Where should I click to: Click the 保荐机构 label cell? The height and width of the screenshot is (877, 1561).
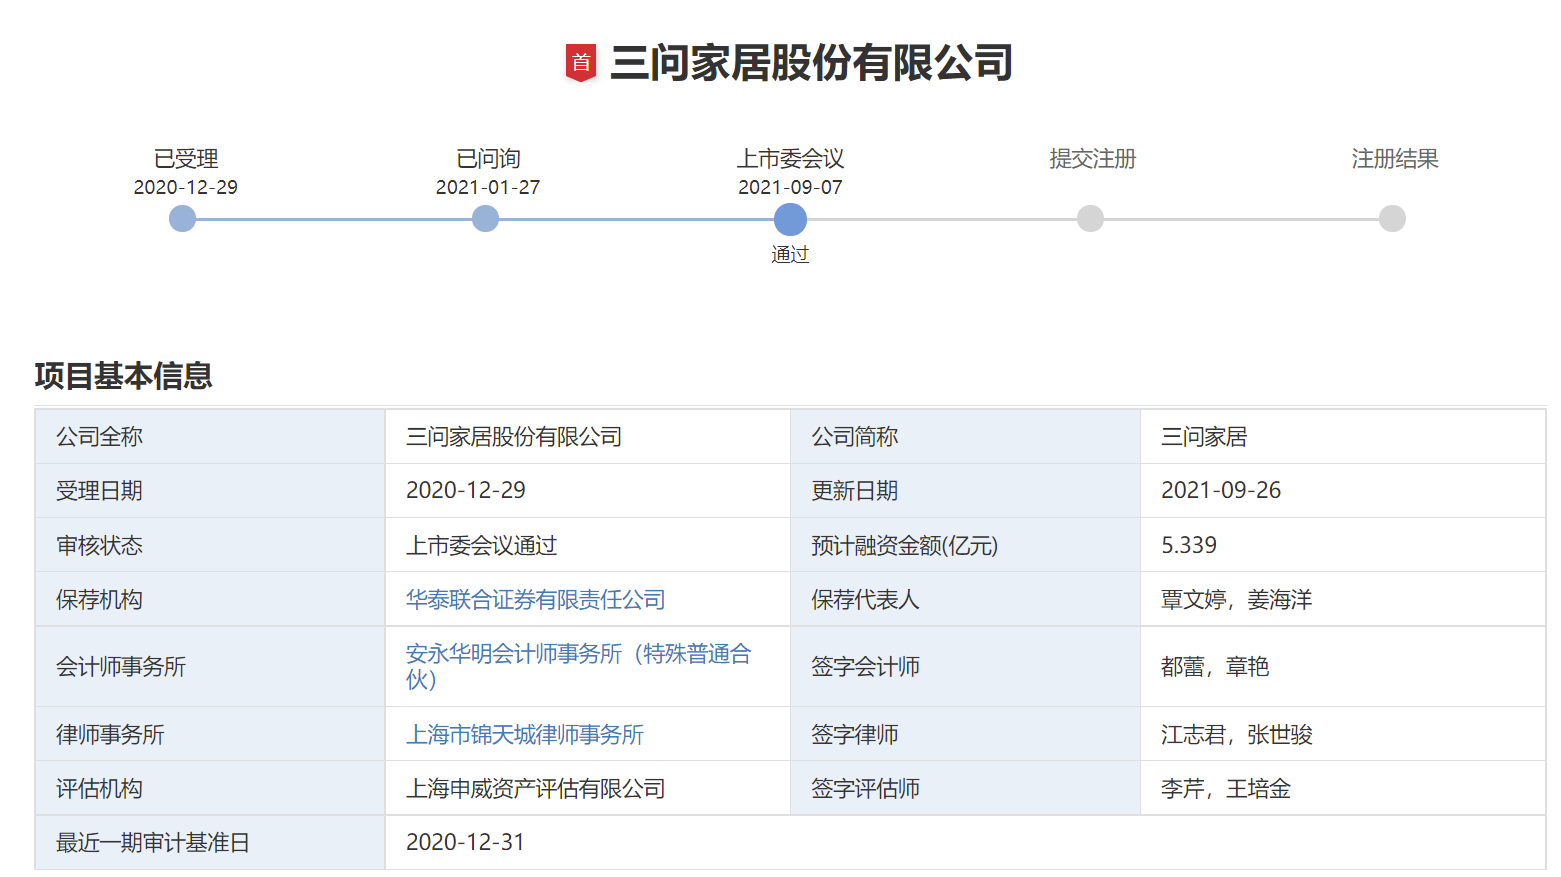click(x=210, y=599)
